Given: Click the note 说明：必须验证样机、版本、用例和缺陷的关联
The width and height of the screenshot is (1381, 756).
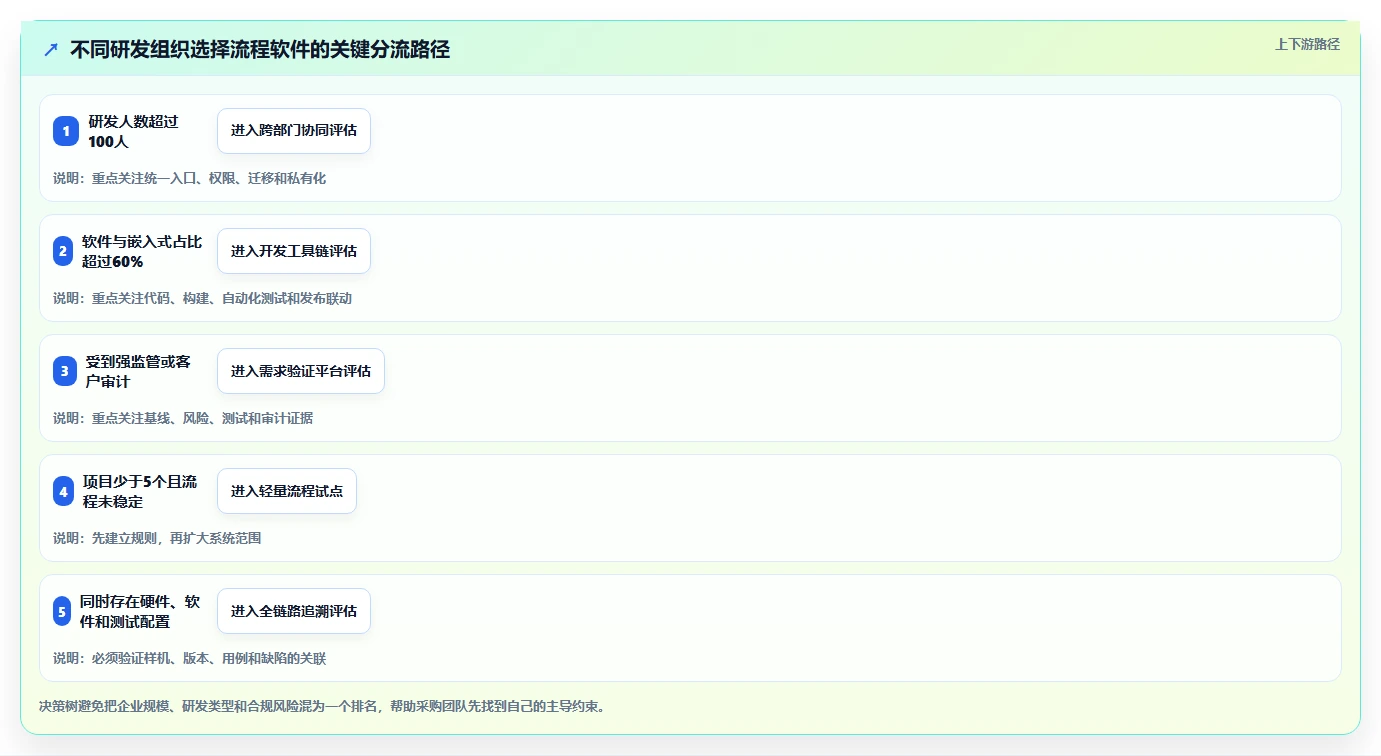Looking at the screenshot, I should 190,658.
